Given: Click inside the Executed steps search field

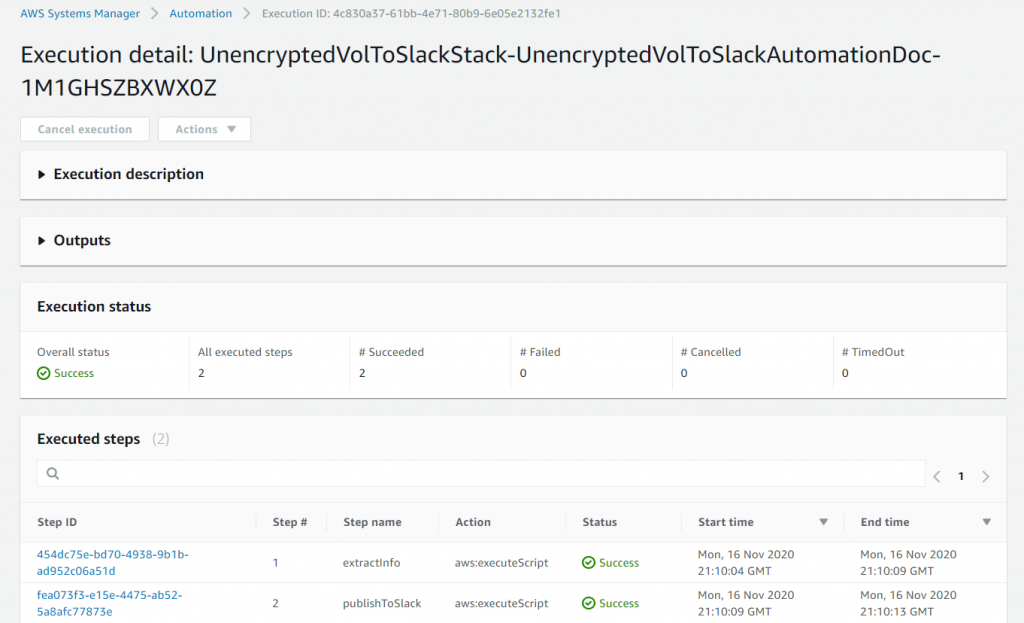Looking at the screenshot, I should point(400,473).
